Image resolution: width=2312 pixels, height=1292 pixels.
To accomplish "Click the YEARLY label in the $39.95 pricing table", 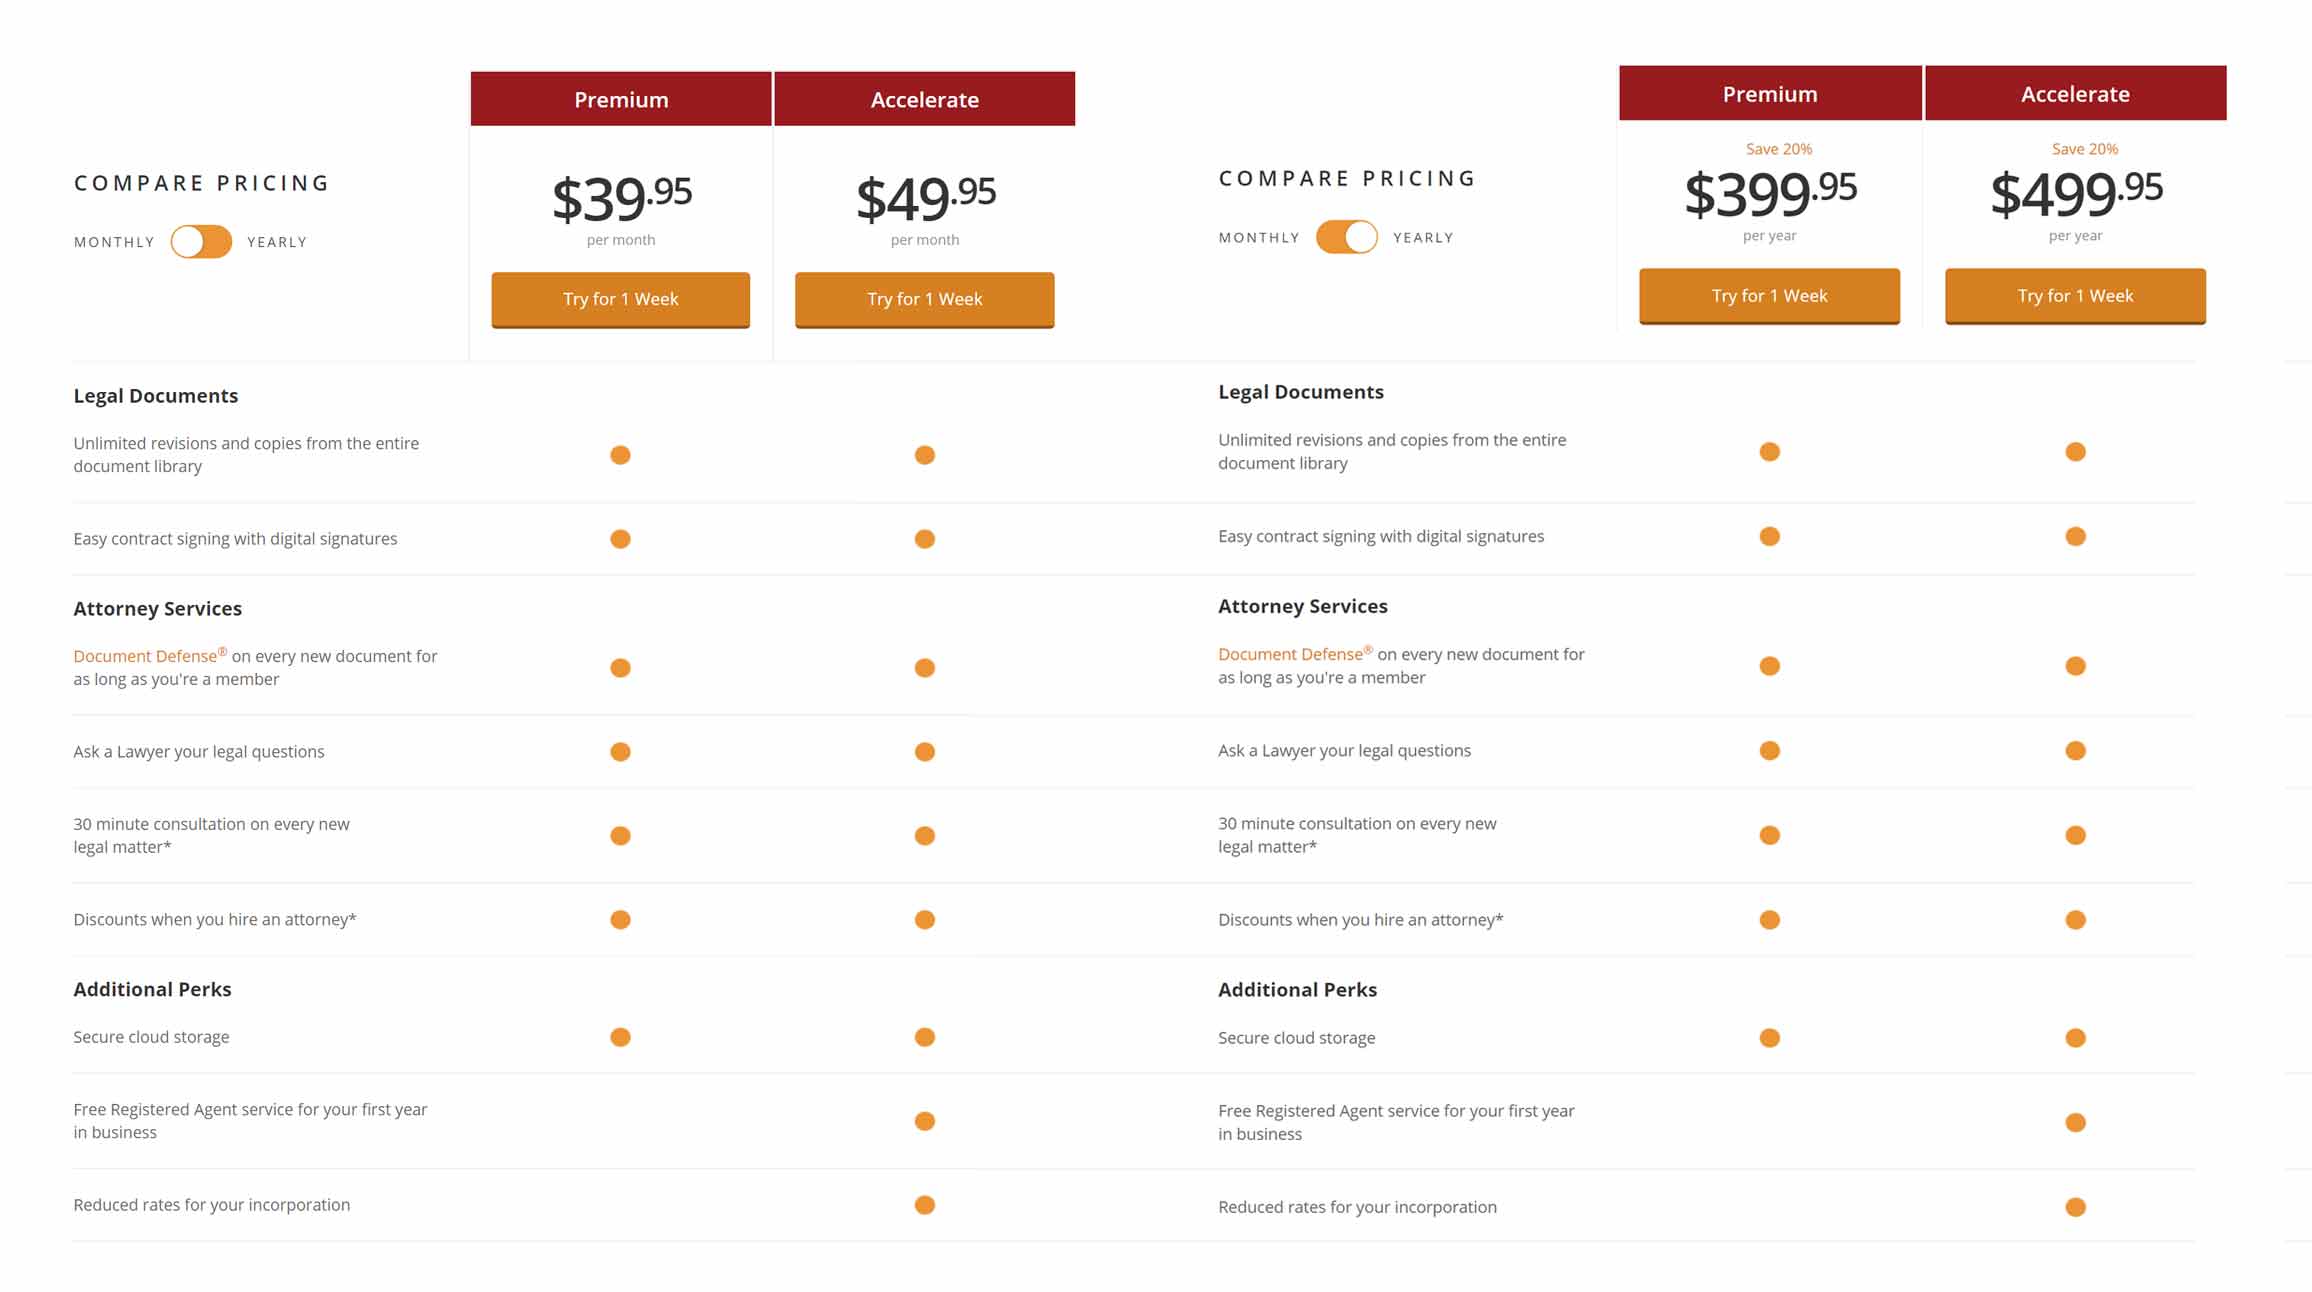I will tap(277, 242).
